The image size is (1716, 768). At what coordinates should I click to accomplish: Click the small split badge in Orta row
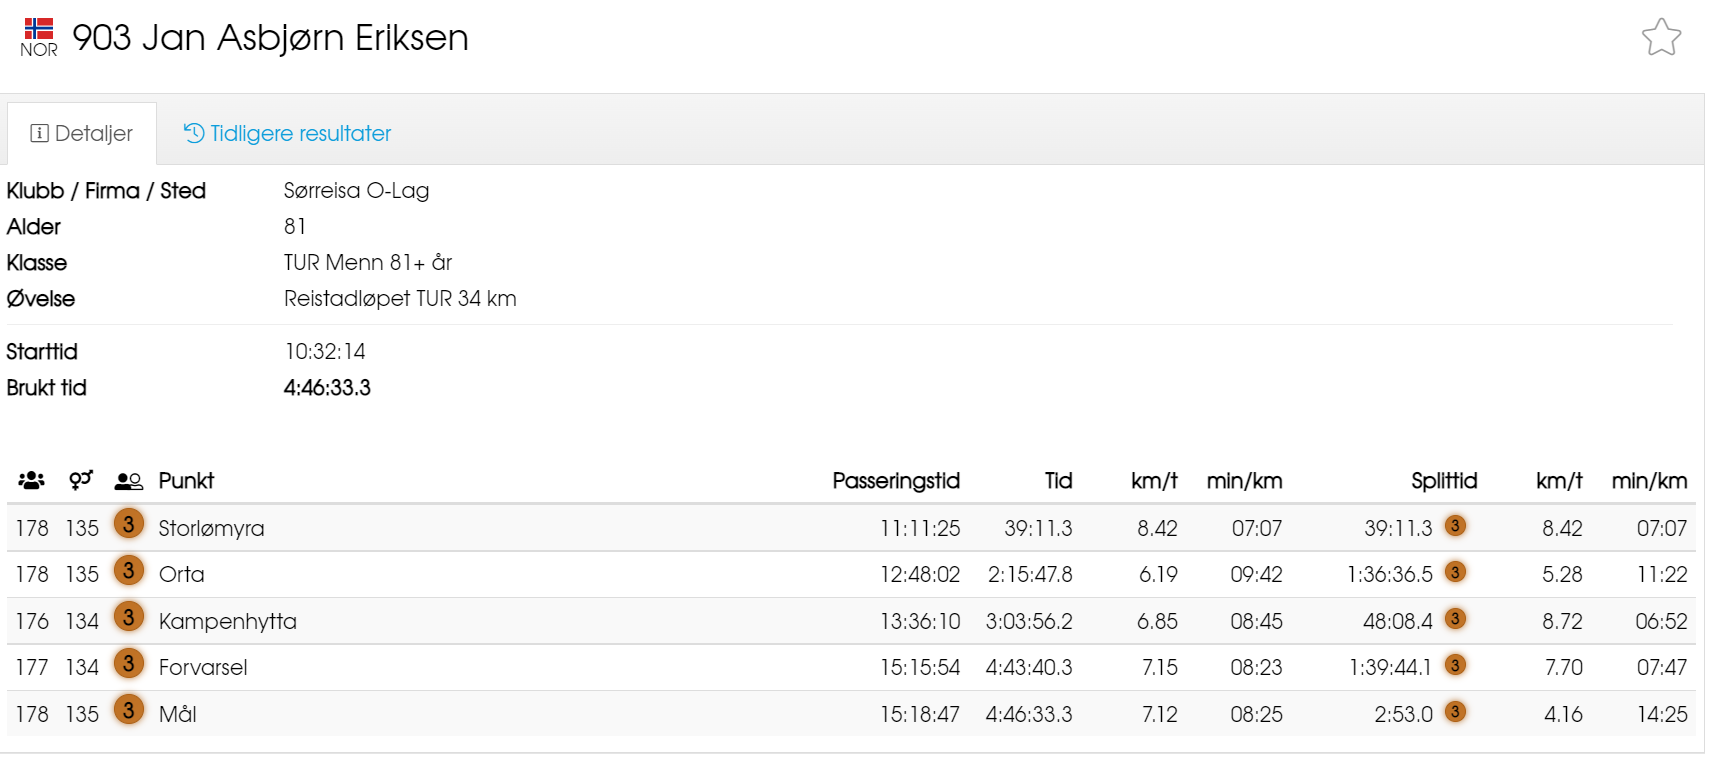1455,572
